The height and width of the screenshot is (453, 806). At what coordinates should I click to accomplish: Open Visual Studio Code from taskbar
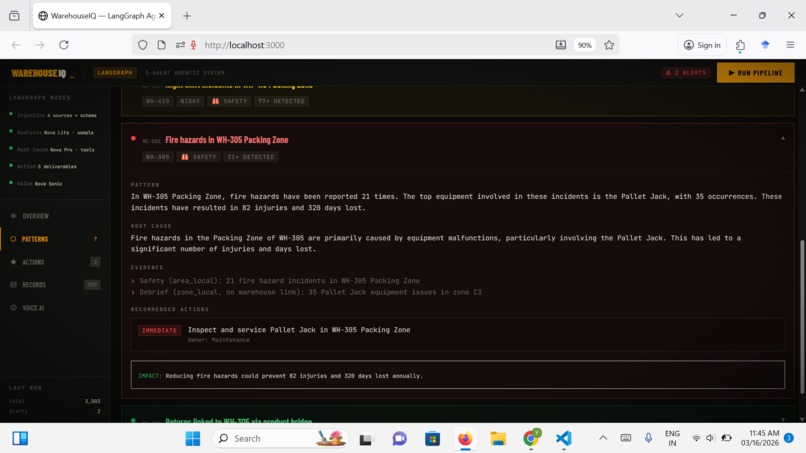(x=563, y=439)
